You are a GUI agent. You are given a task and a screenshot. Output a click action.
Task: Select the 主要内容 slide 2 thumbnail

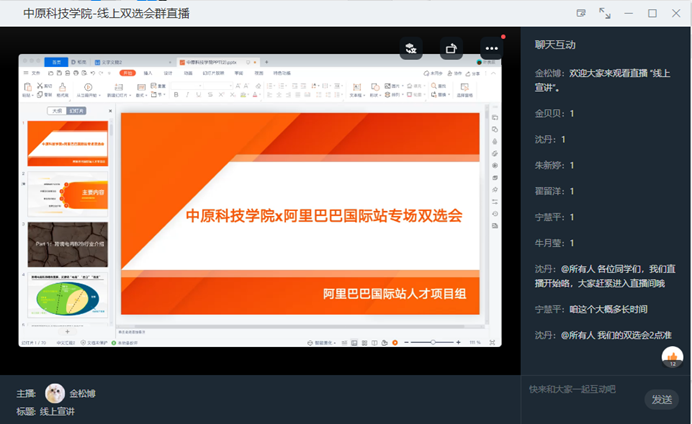[x=68, y=194]
